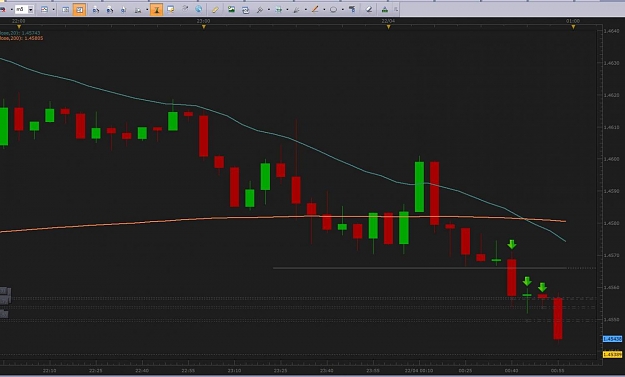The height and width of the screenshot is (377, 625).
Task: Click the yellow 23:00 time axis marker
Action: point(204,27)
